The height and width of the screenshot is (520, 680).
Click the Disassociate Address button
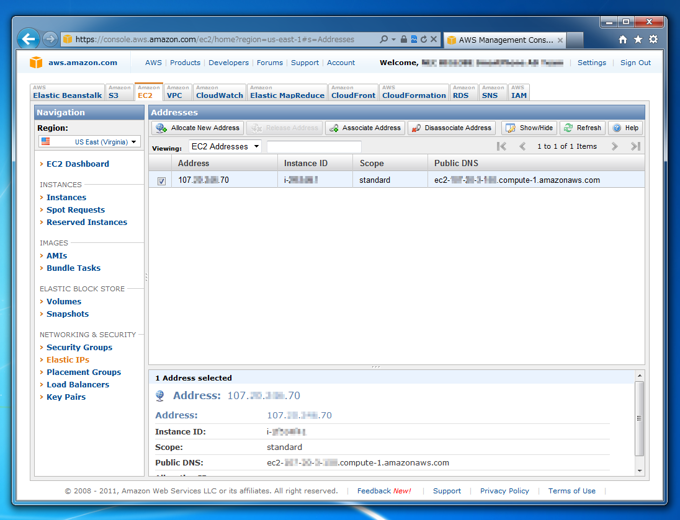pyautogui.click(x=452, y=128)
